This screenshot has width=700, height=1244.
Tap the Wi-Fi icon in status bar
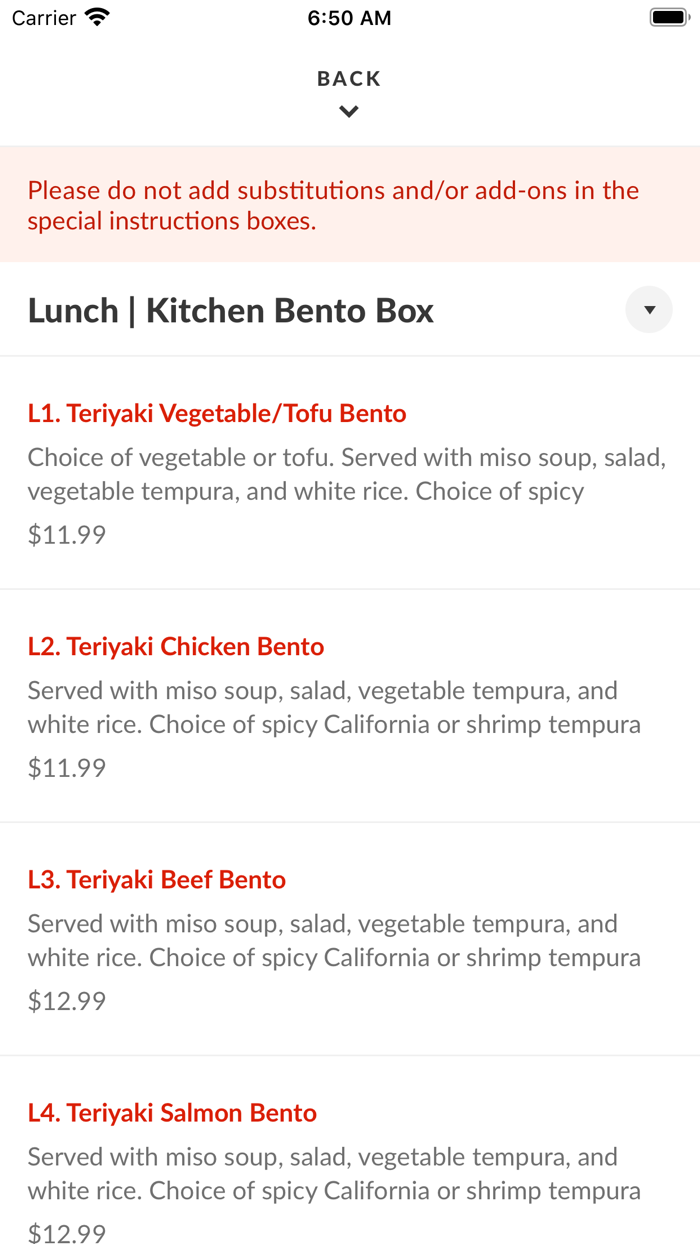(x=98, y=17)
